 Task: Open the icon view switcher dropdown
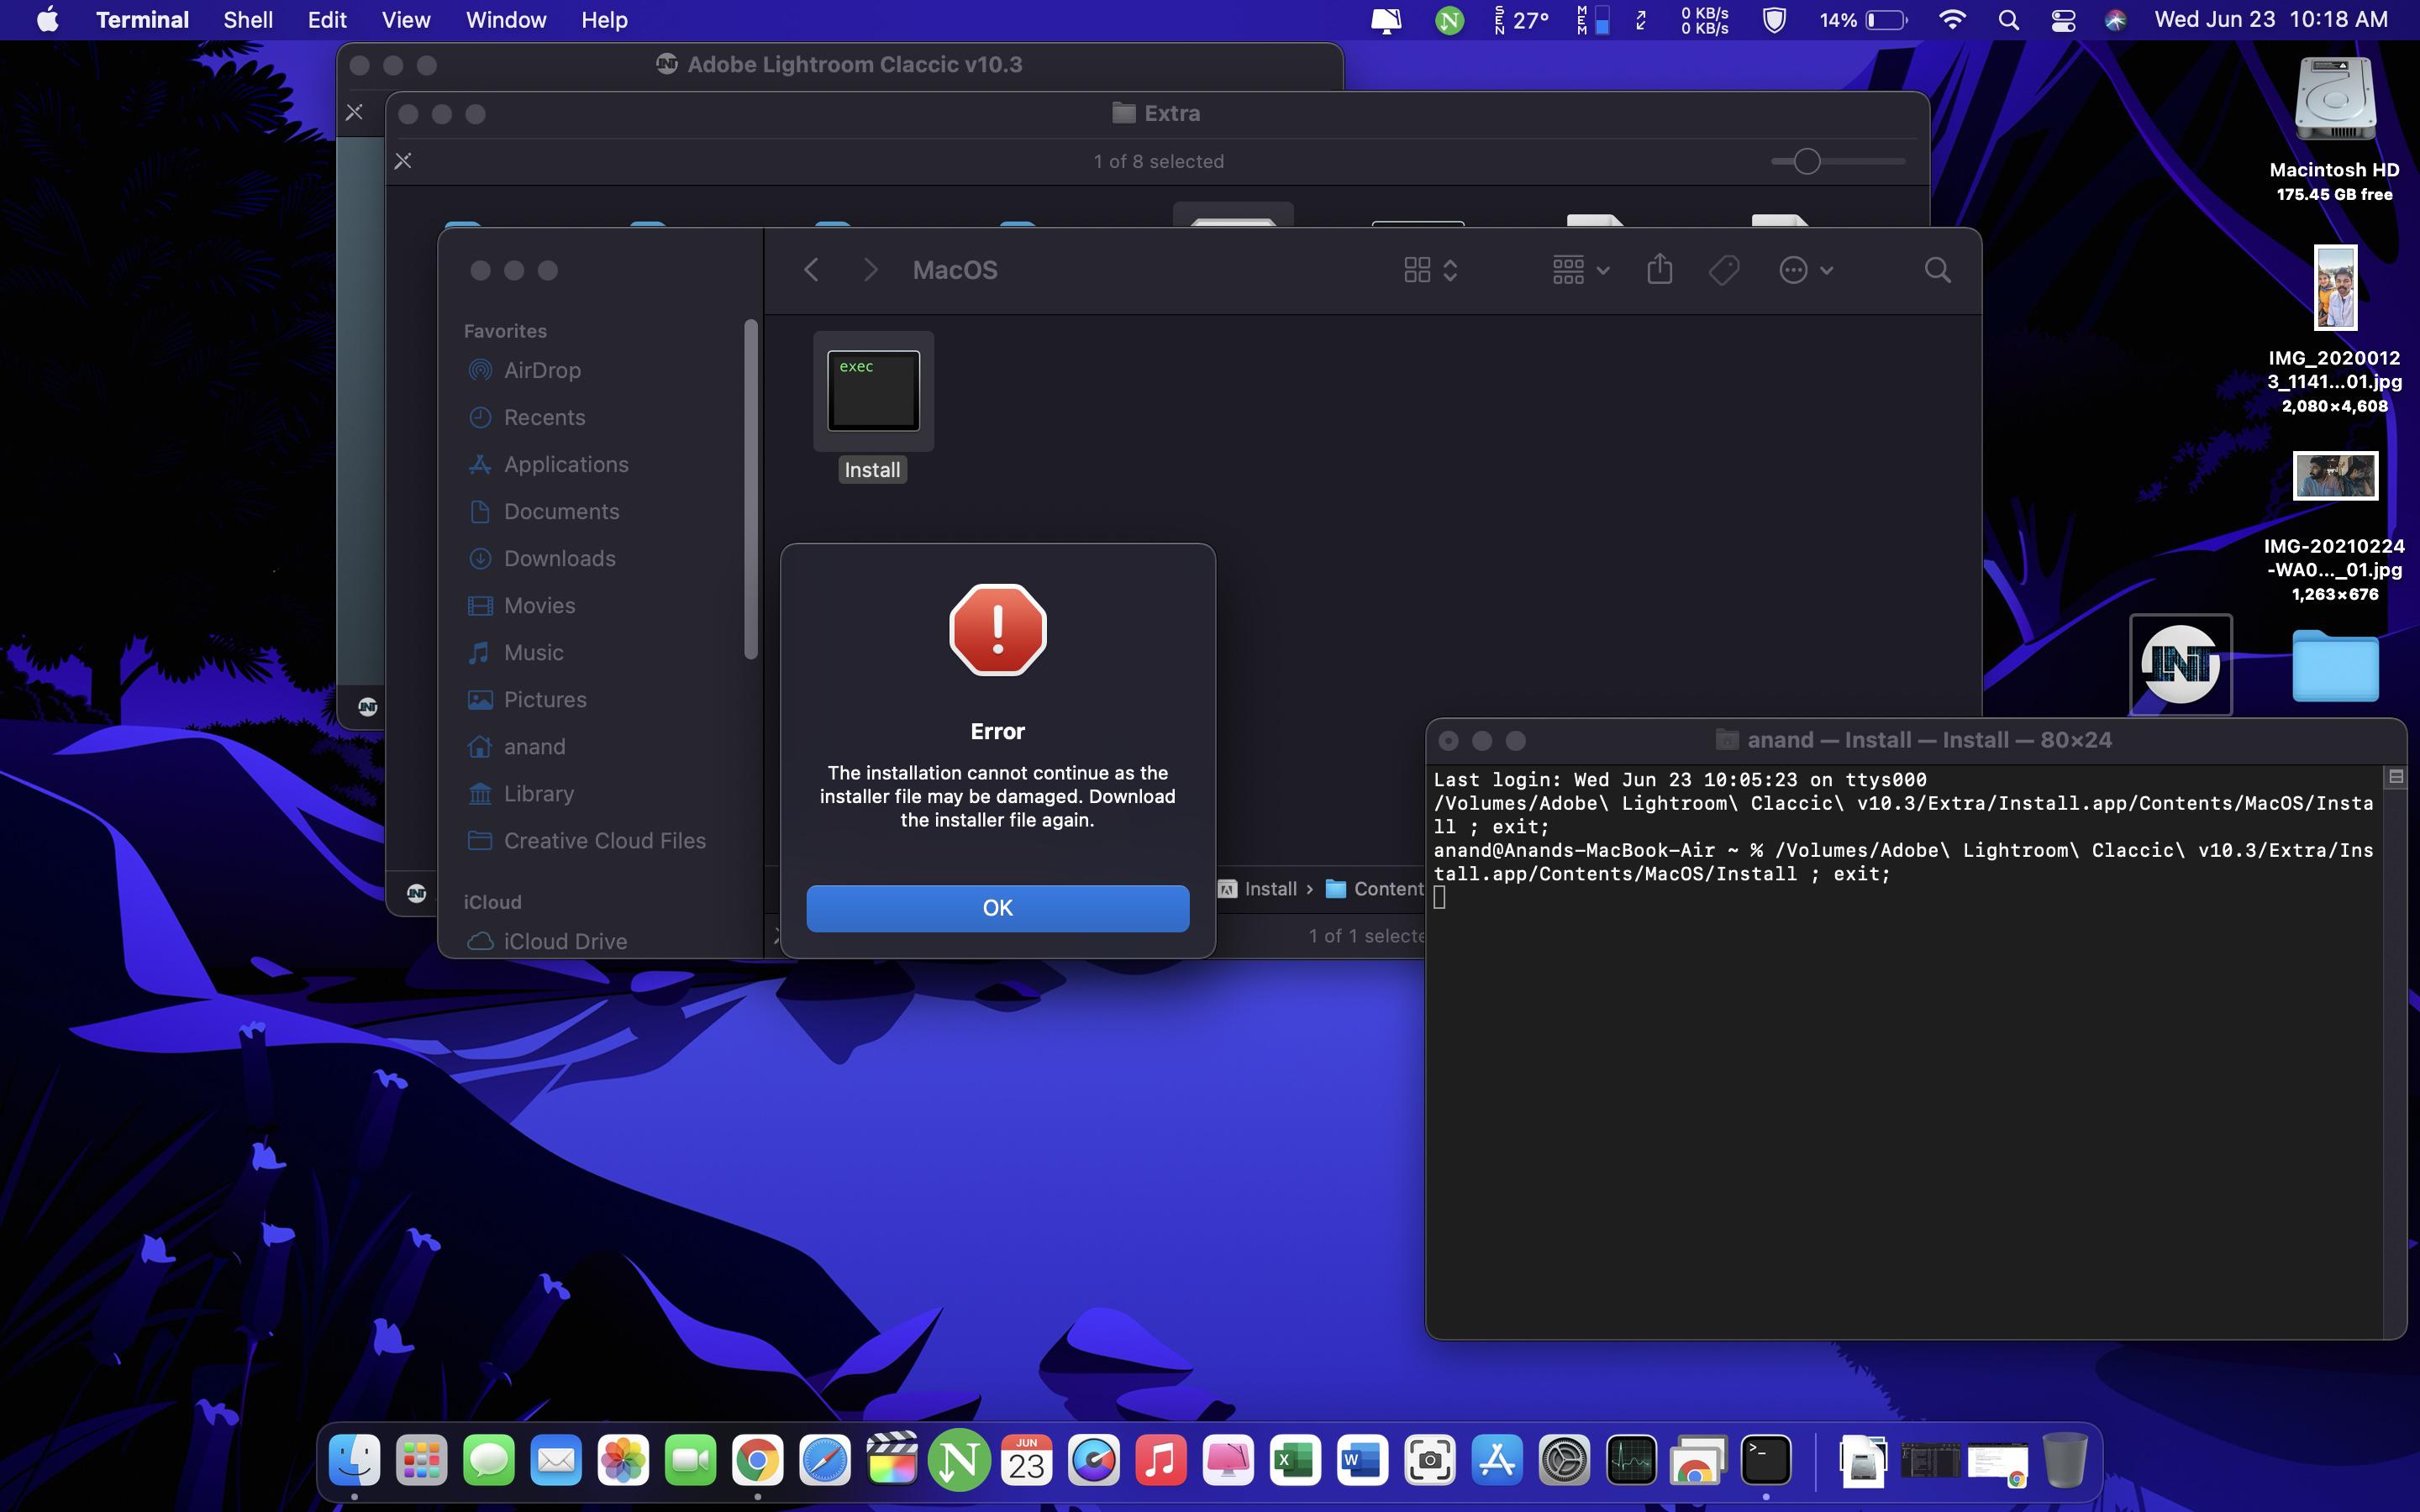(x=1430, y=270)
